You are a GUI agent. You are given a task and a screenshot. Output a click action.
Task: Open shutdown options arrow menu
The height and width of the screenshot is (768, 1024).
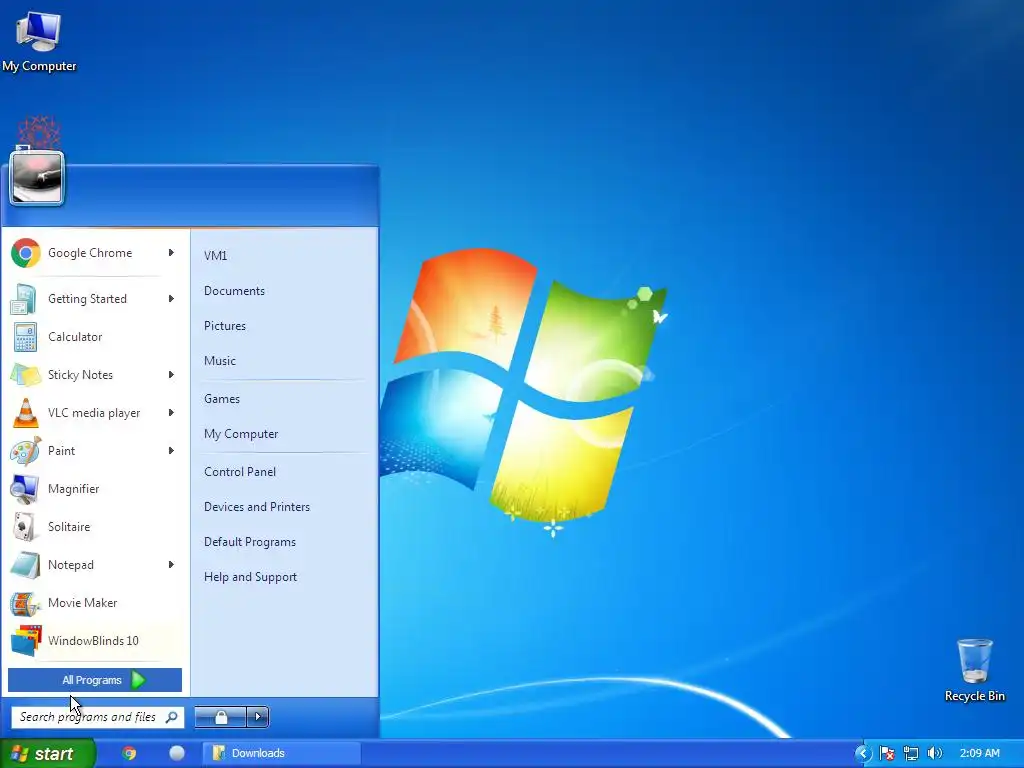[x=258, y=717]
